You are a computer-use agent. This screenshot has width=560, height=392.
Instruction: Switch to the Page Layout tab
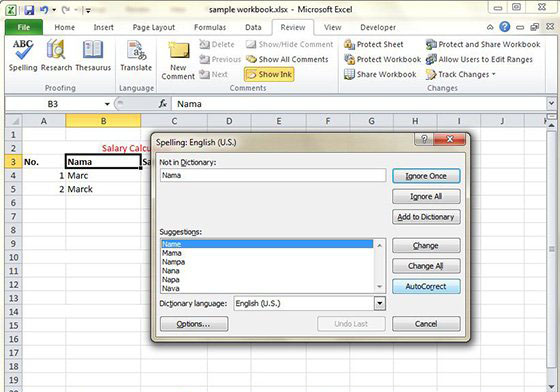click(x=154, y=27)
